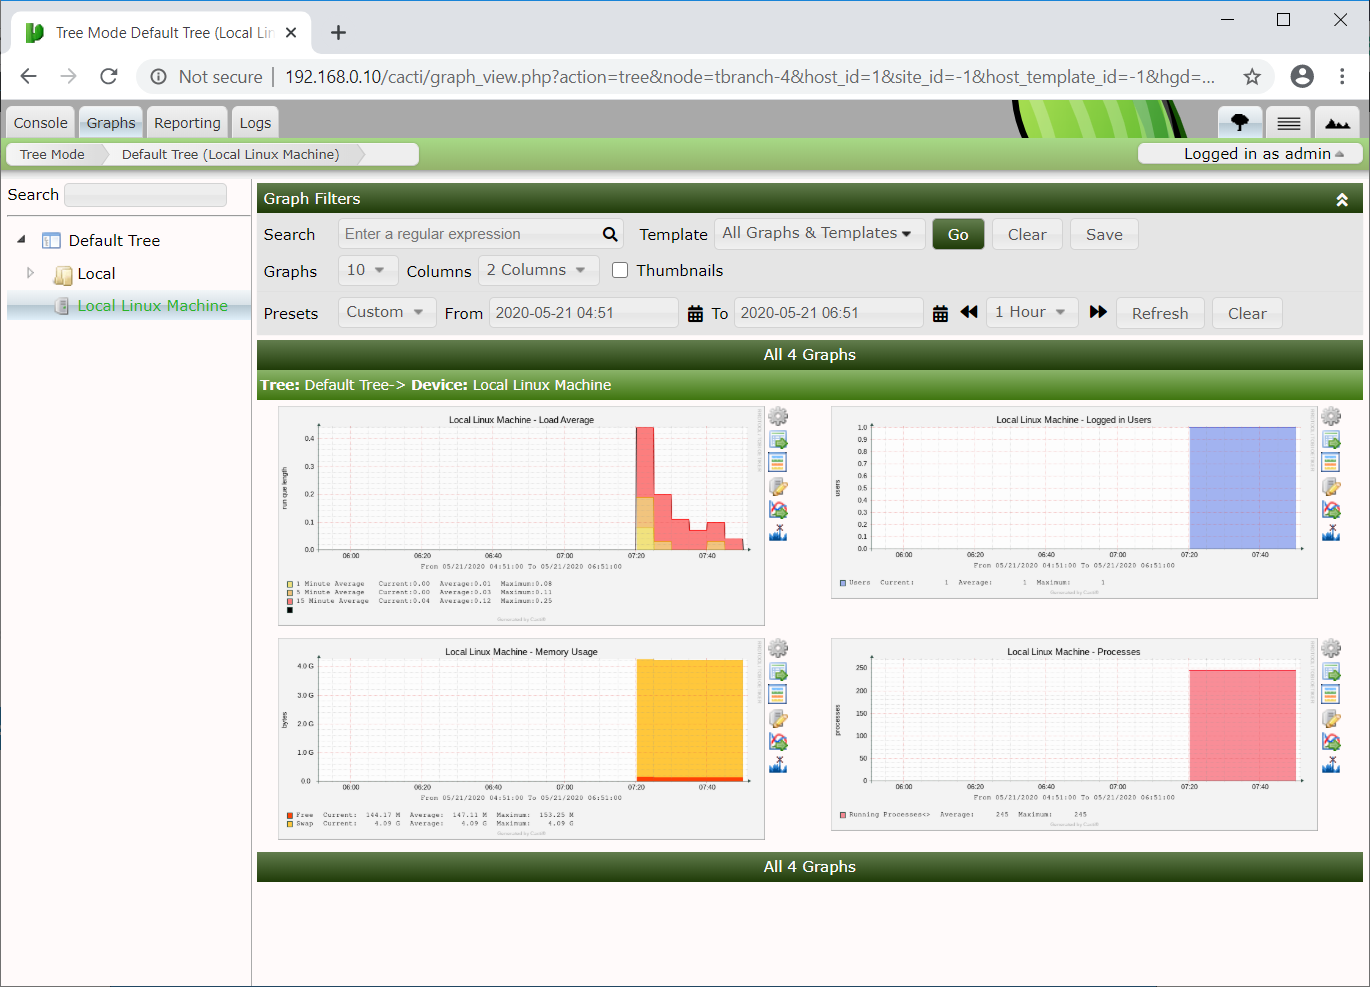The image size is (1370, 987).
Task: Click the From date field
Action: (x=584, y=313)
